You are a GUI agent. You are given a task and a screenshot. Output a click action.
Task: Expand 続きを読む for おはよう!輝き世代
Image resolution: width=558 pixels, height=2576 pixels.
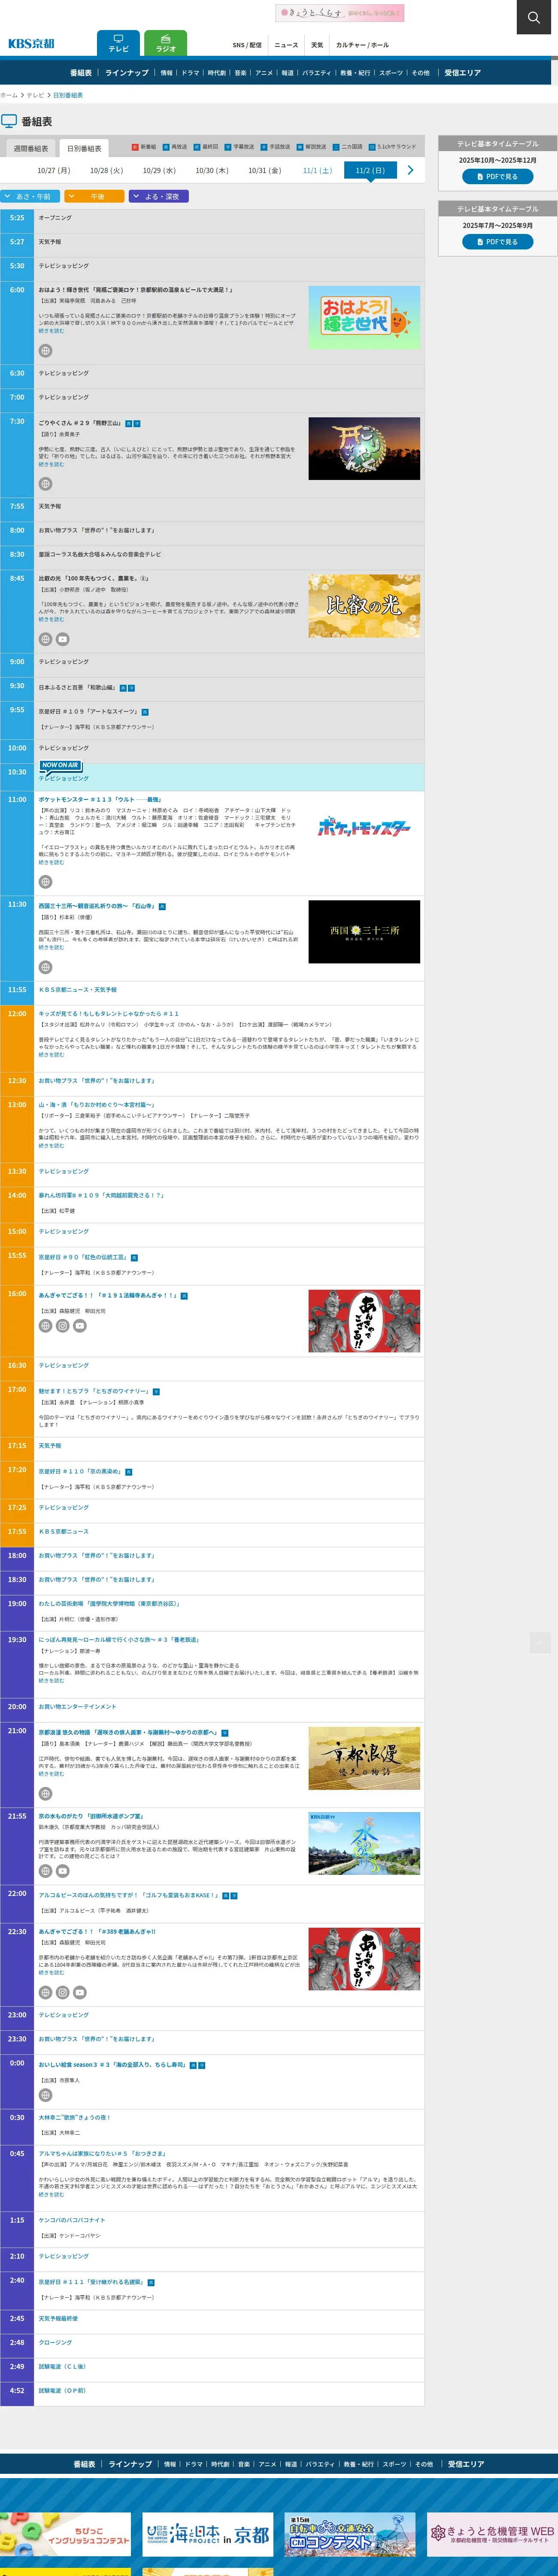click(51, 331)
